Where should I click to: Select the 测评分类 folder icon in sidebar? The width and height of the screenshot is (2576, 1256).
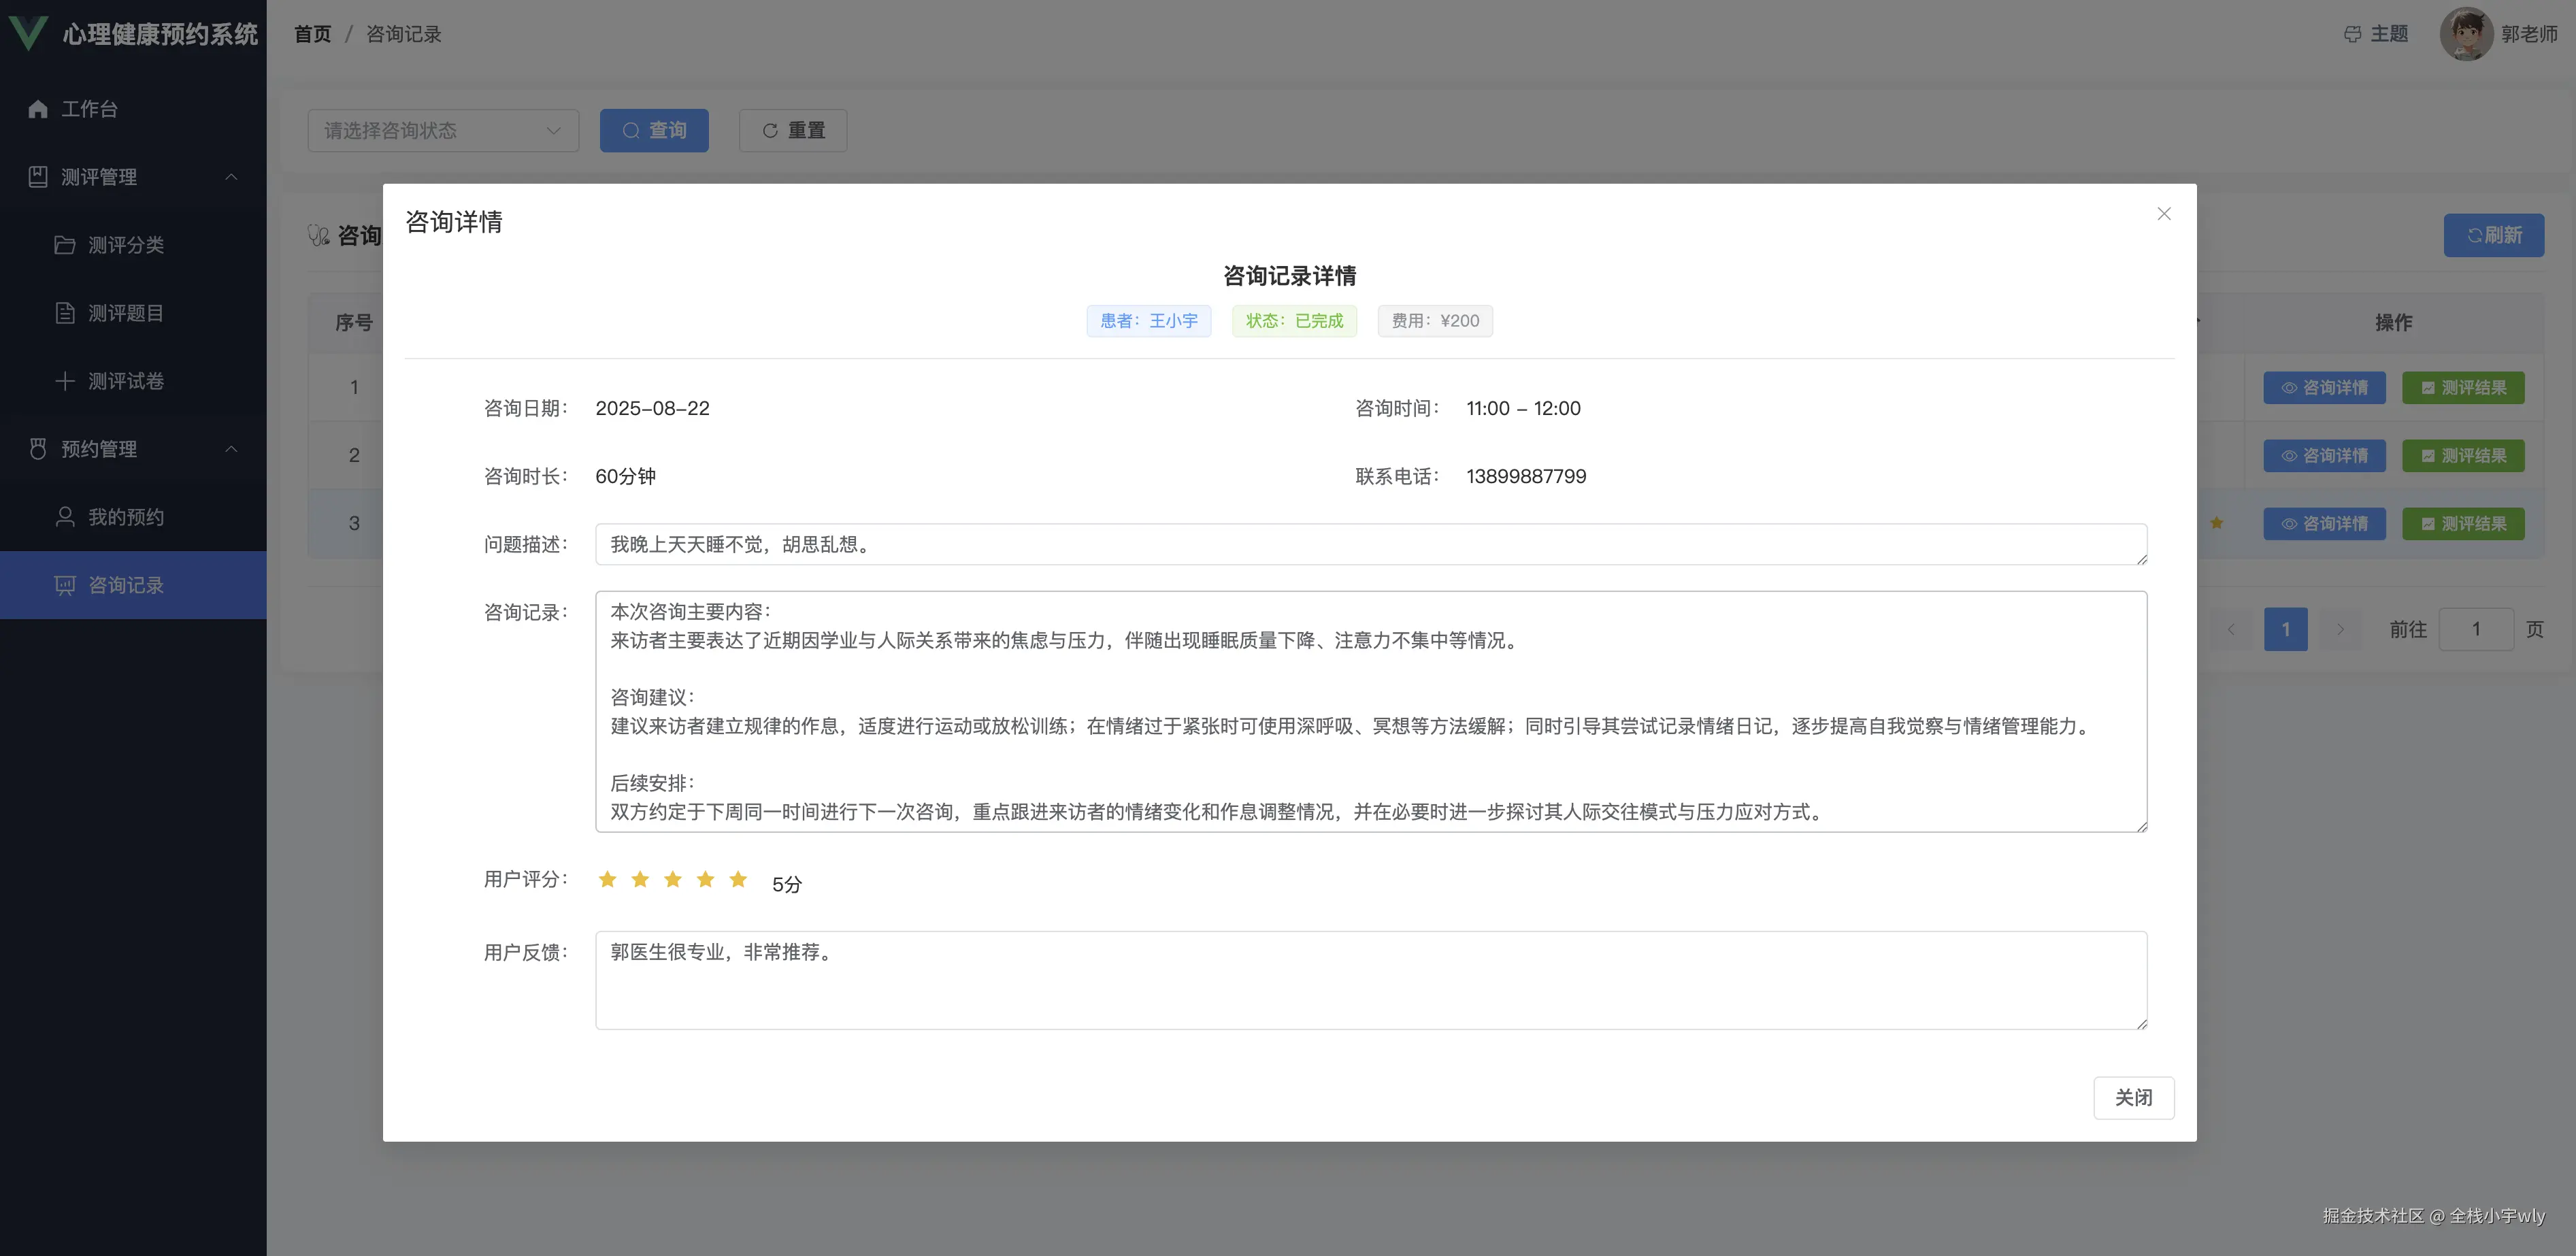point(65,244)
